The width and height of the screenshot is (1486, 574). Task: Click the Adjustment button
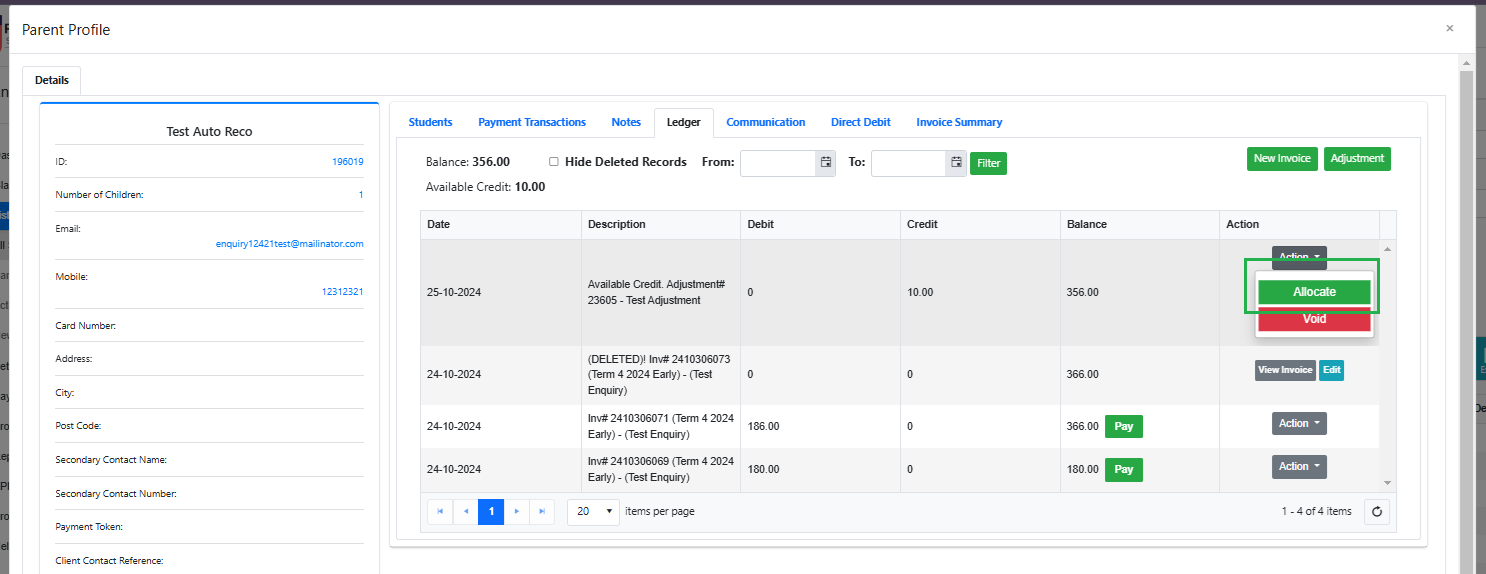coord(1357,159)
